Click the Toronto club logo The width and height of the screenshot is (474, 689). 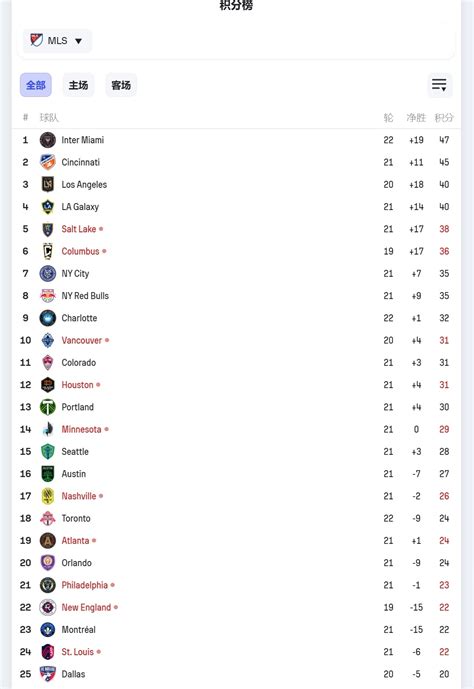47,519
